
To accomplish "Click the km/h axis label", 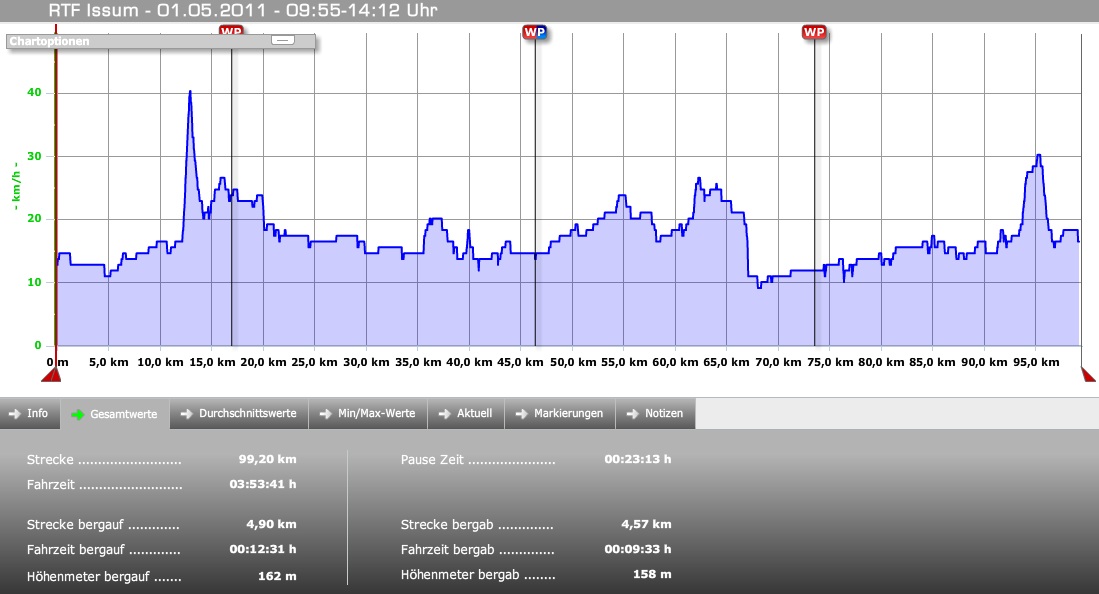I will (x=16, y=185).
